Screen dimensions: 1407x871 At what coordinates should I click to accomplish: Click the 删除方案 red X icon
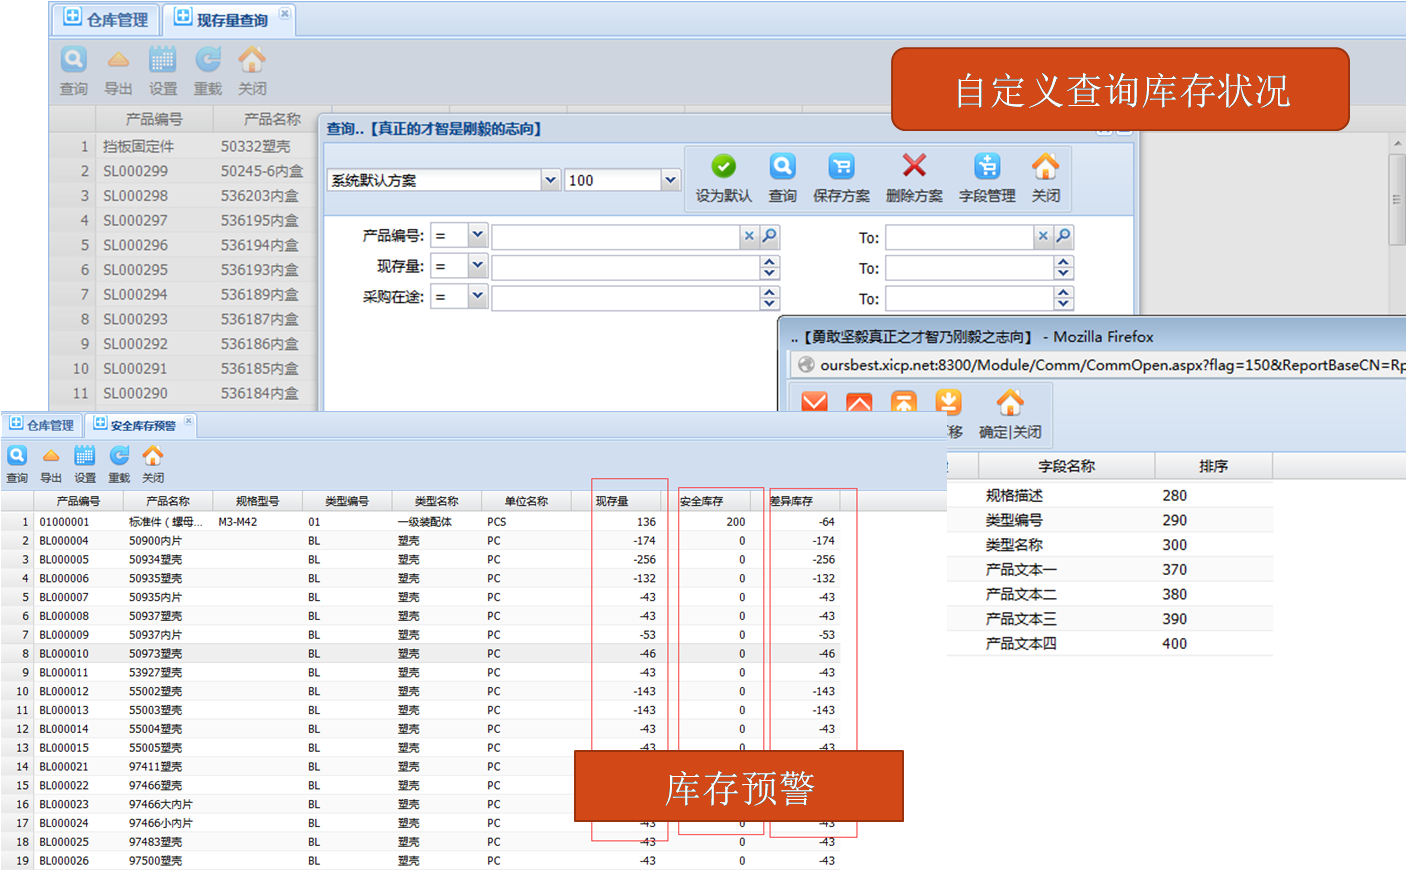[914, 166]
